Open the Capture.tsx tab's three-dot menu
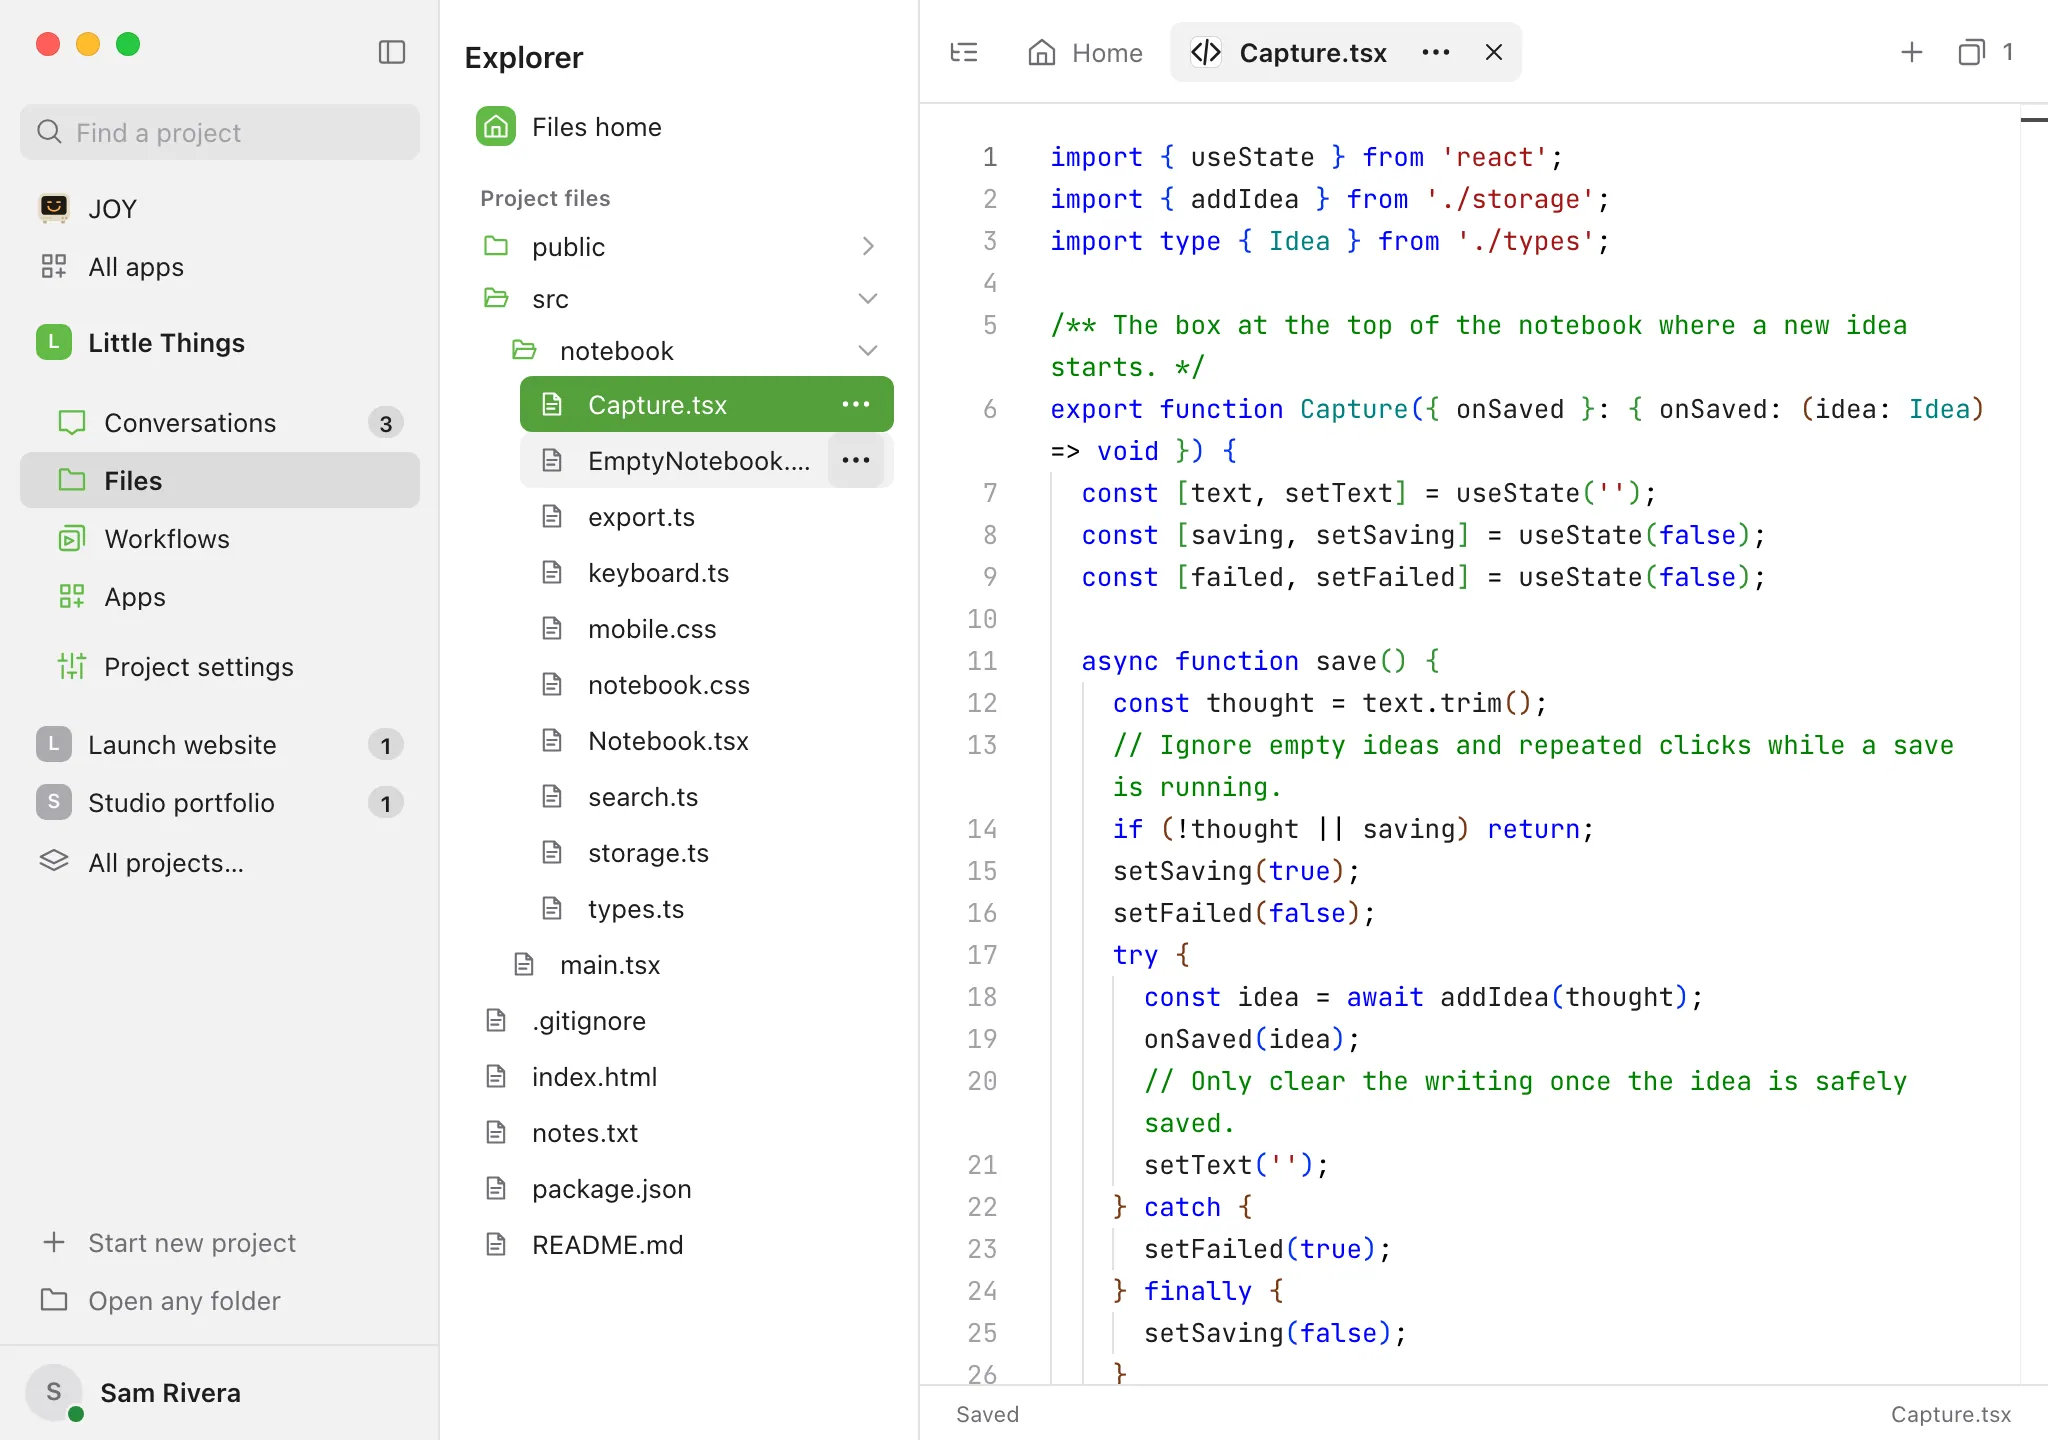The image size is (2048, 1440). coord(1436,52)
